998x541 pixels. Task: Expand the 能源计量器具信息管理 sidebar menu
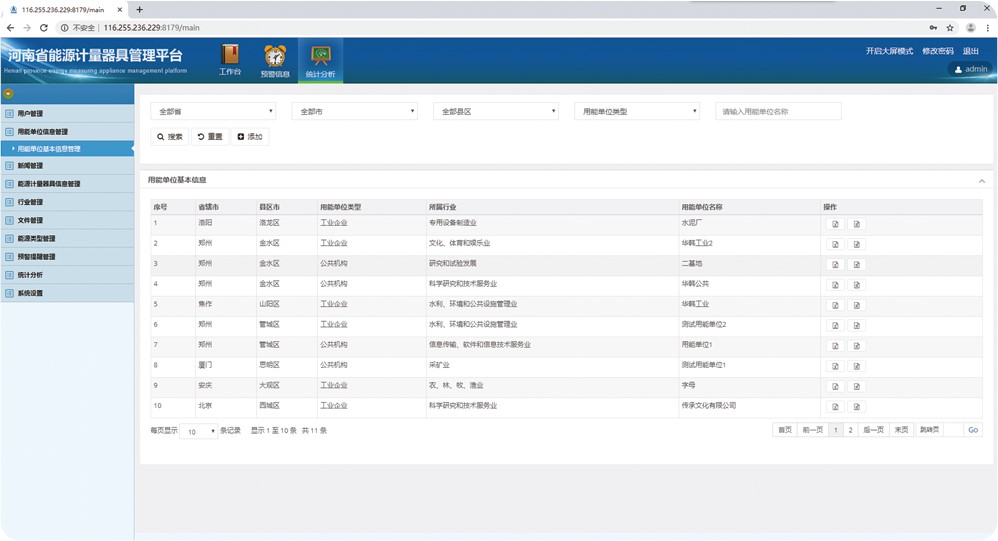pyautogui.click(x=67, y=184)
